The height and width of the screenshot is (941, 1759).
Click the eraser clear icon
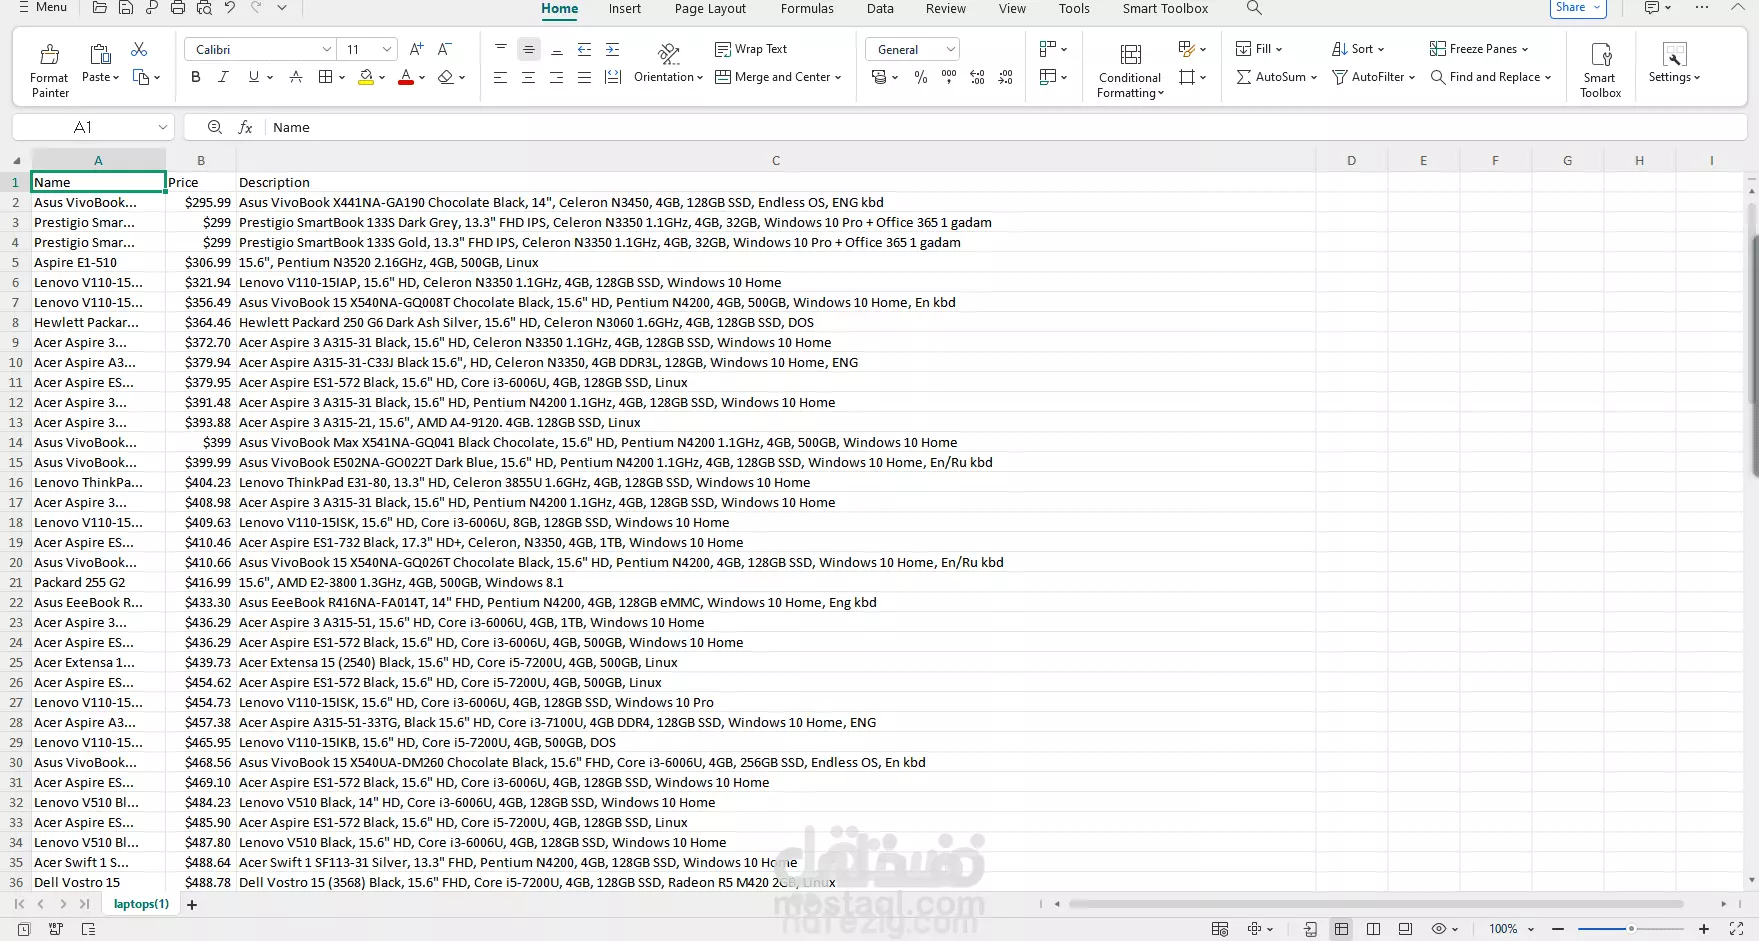446,77
